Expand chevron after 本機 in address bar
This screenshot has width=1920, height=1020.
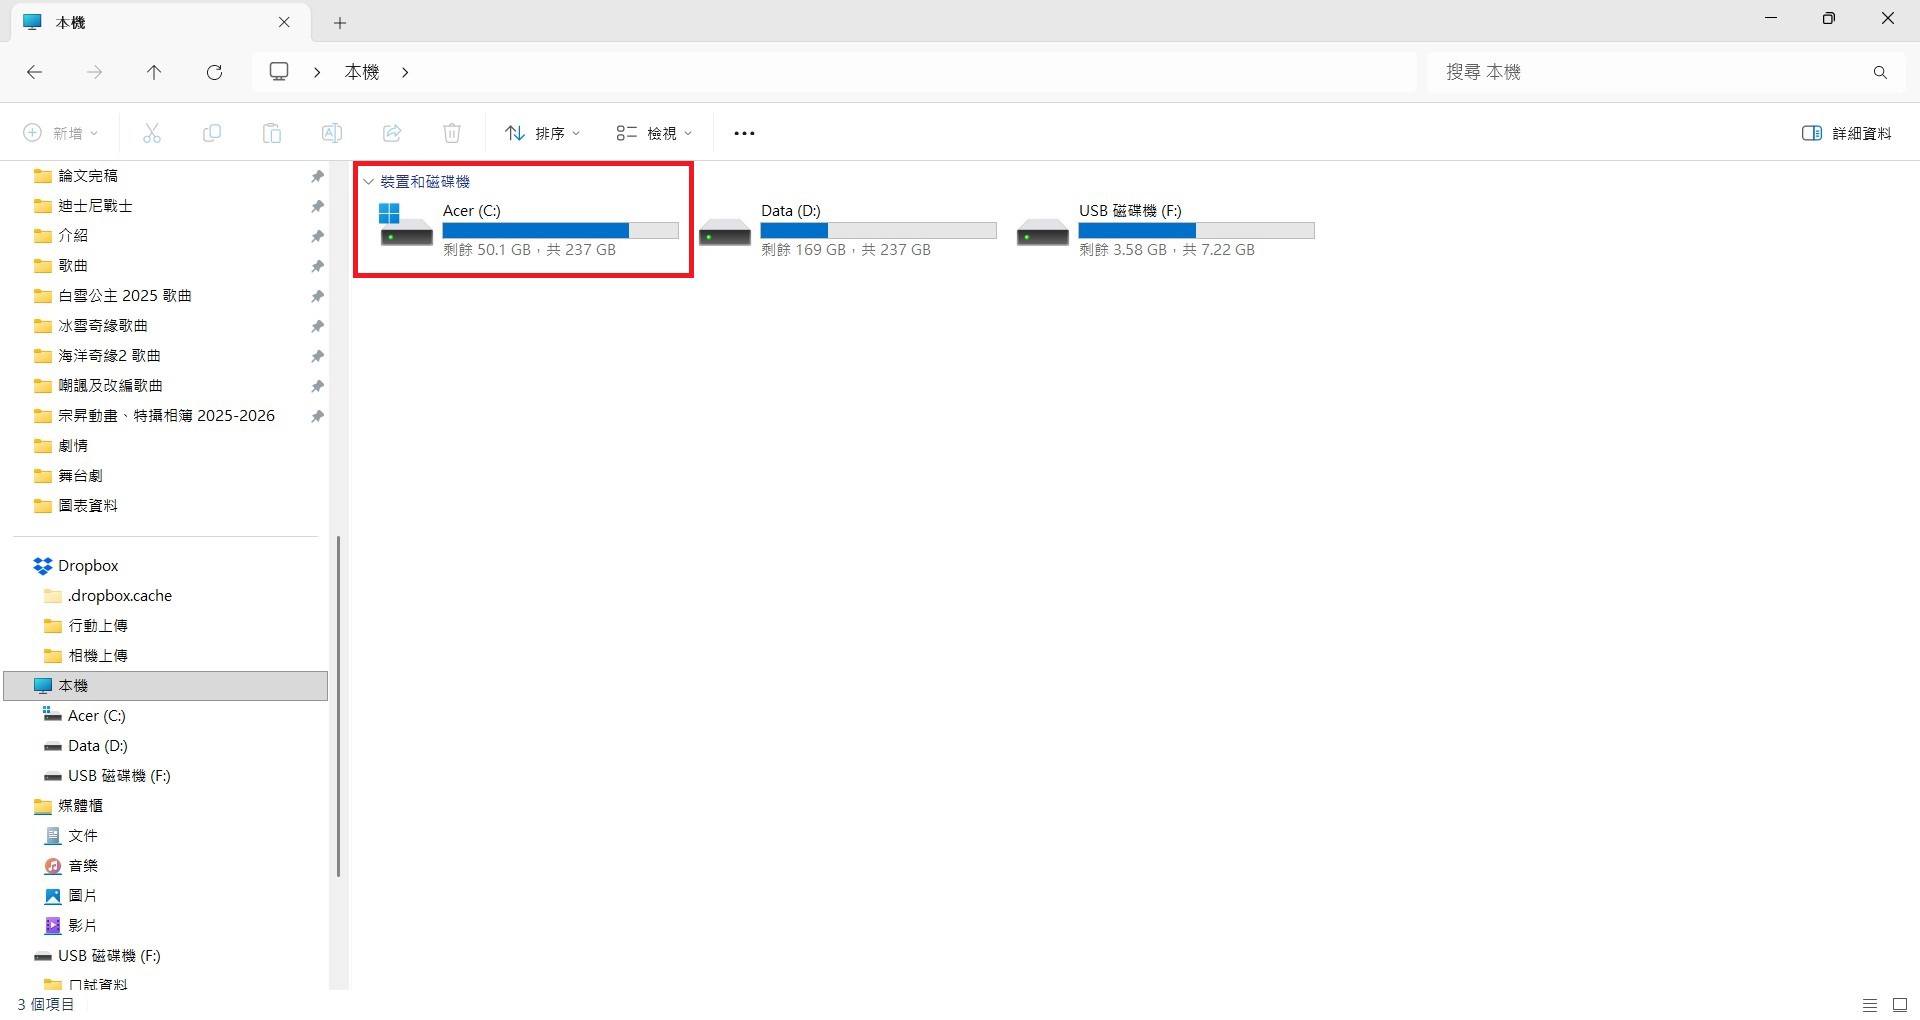point(405,72)
